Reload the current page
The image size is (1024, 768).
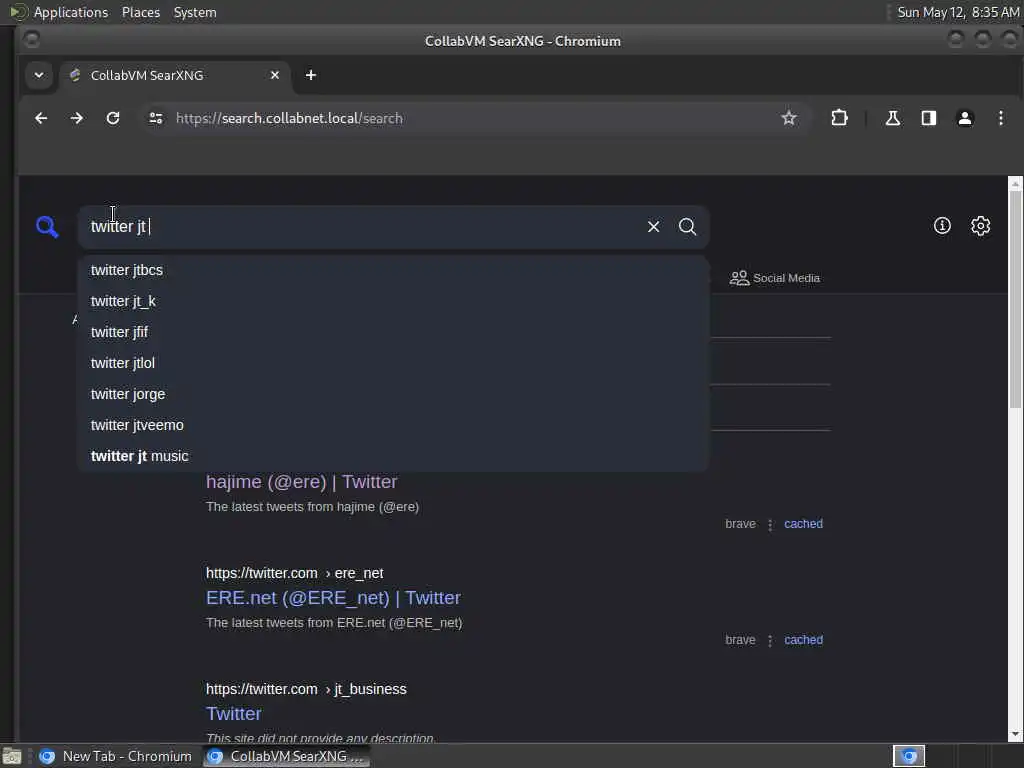coord(113,118)
